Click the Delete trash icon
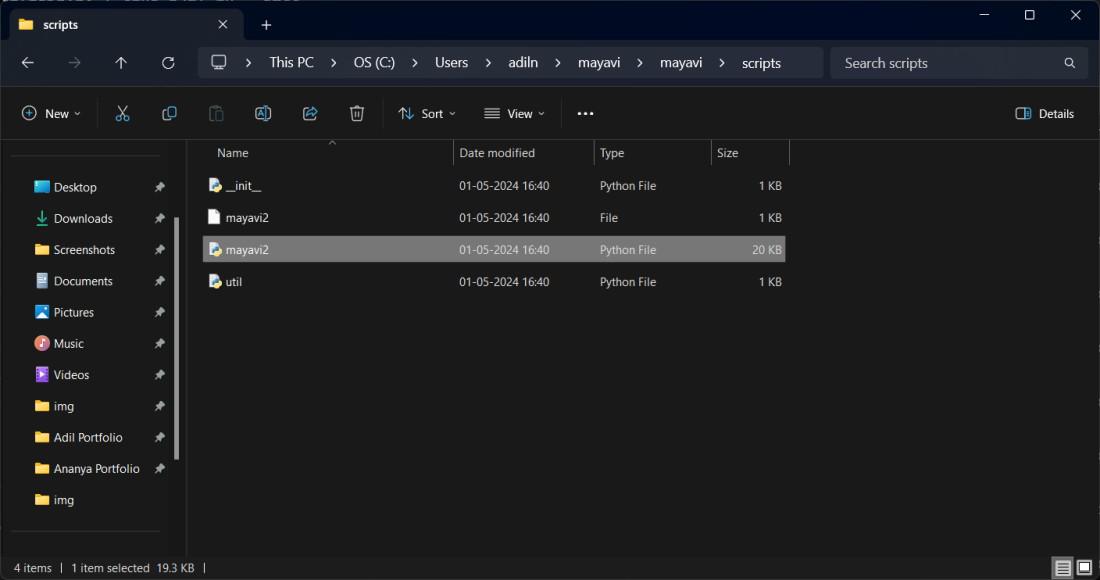Screen dimensions: 1100x580 (x=357, y=114)
